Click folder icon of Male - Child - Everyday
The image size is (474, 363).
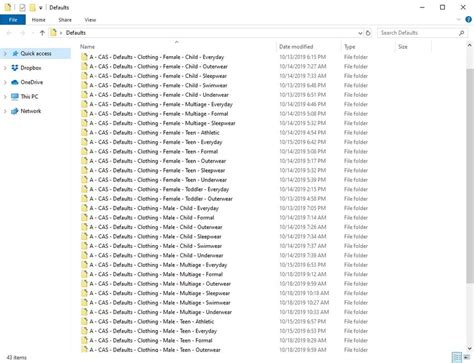pos(84,208)
